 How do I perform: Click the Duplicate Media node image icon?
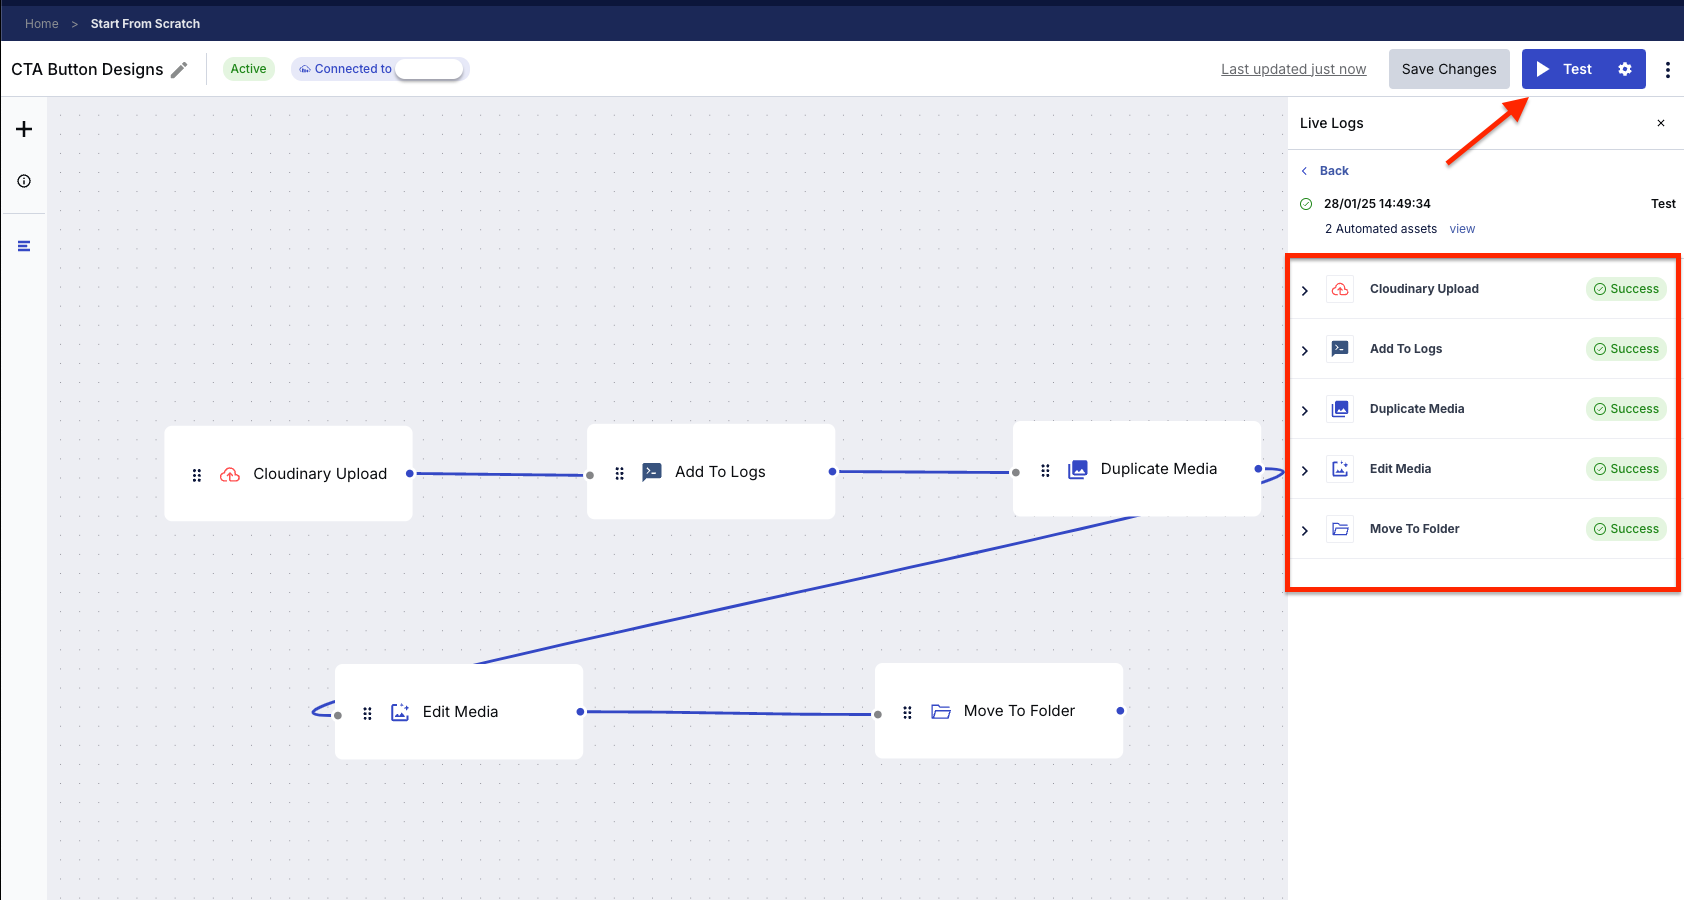(1078, 469)
